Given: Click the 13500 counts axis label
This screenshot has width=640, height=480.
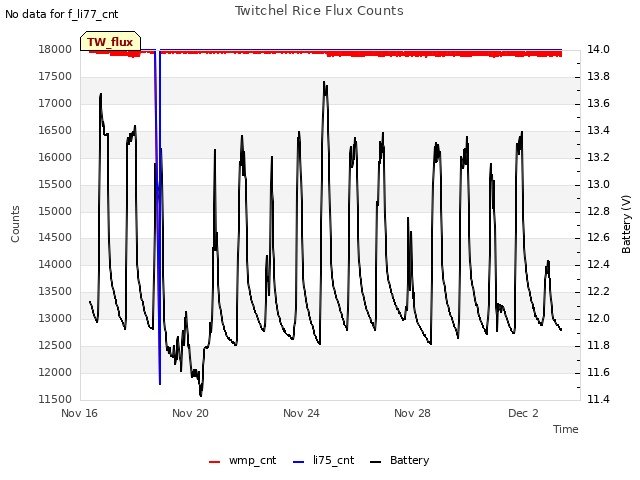Looking at the screenshot, I should [x=55, y=291].
